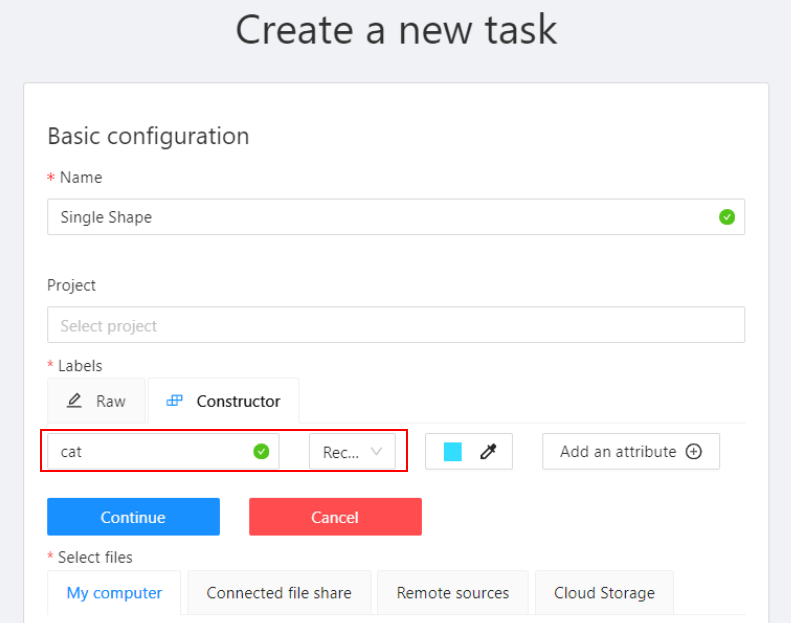Viewport: 791px width, 623px height.
Task: Open the Select project dropdown
Action: point(396,325)
